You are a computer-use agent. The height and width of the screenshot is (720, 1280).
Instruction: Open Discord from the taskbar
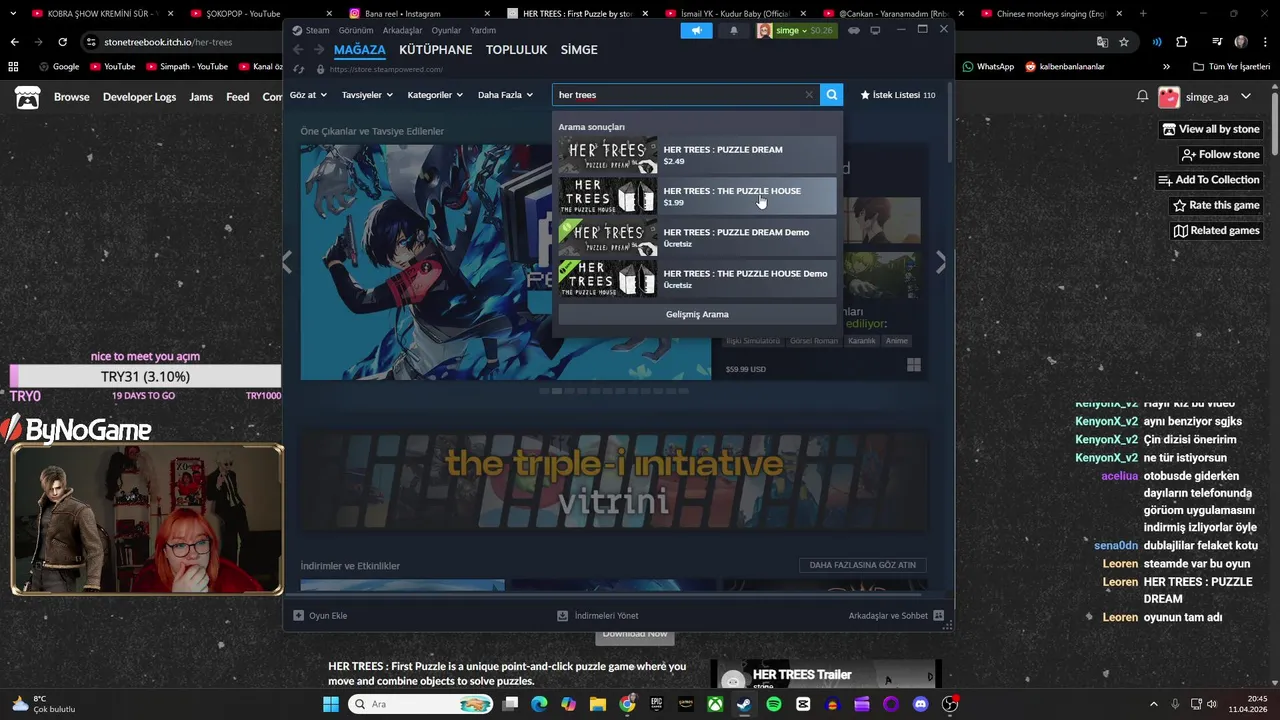920,704
